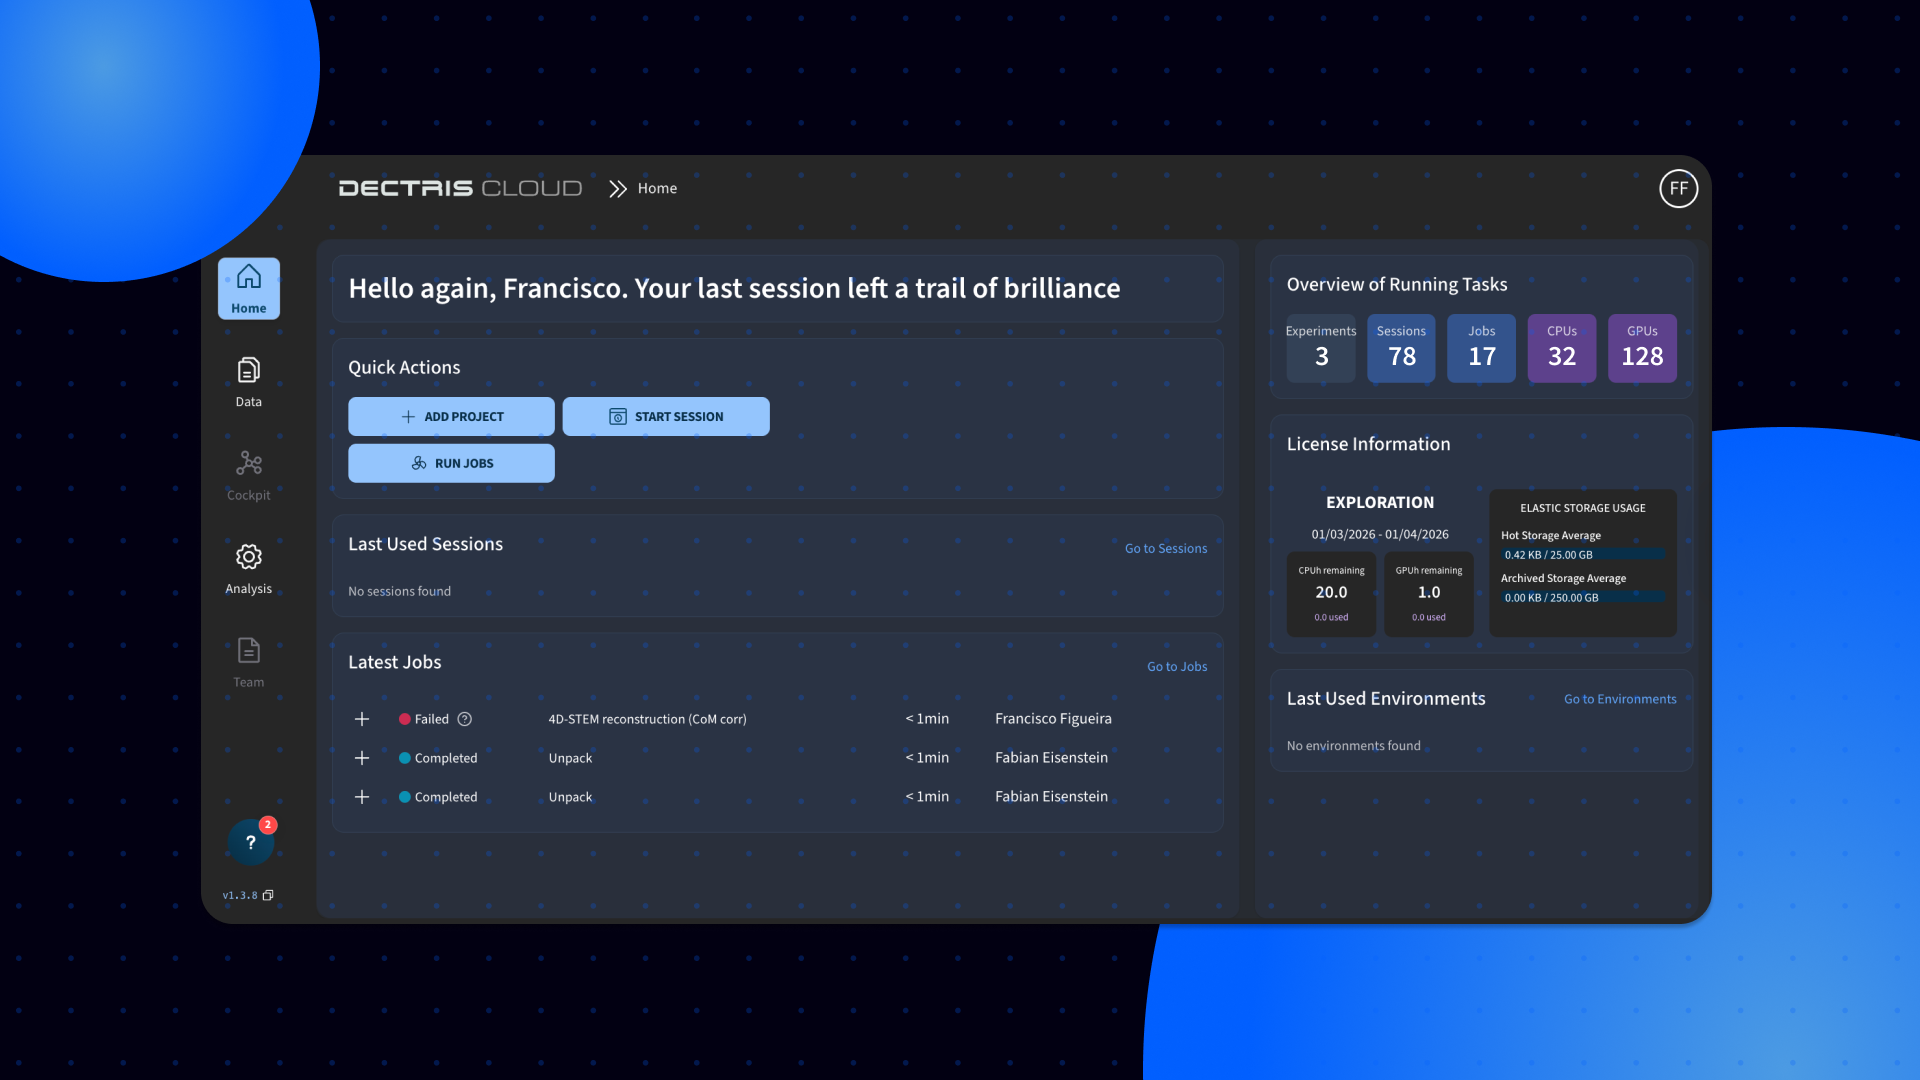Follow the Go to Sessions link
The width and height of the screenshot is (1920, 1080).
(1165, 548)
